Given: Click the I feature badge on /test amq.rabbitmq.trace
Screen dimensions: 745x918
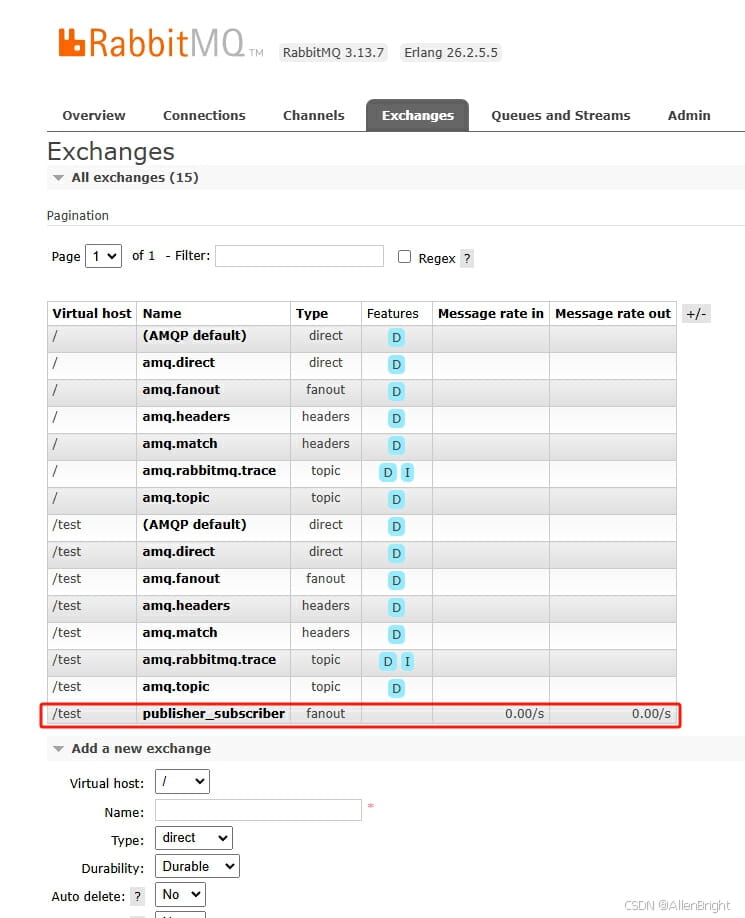Looking at the screenshot, I should pos(407,661).
